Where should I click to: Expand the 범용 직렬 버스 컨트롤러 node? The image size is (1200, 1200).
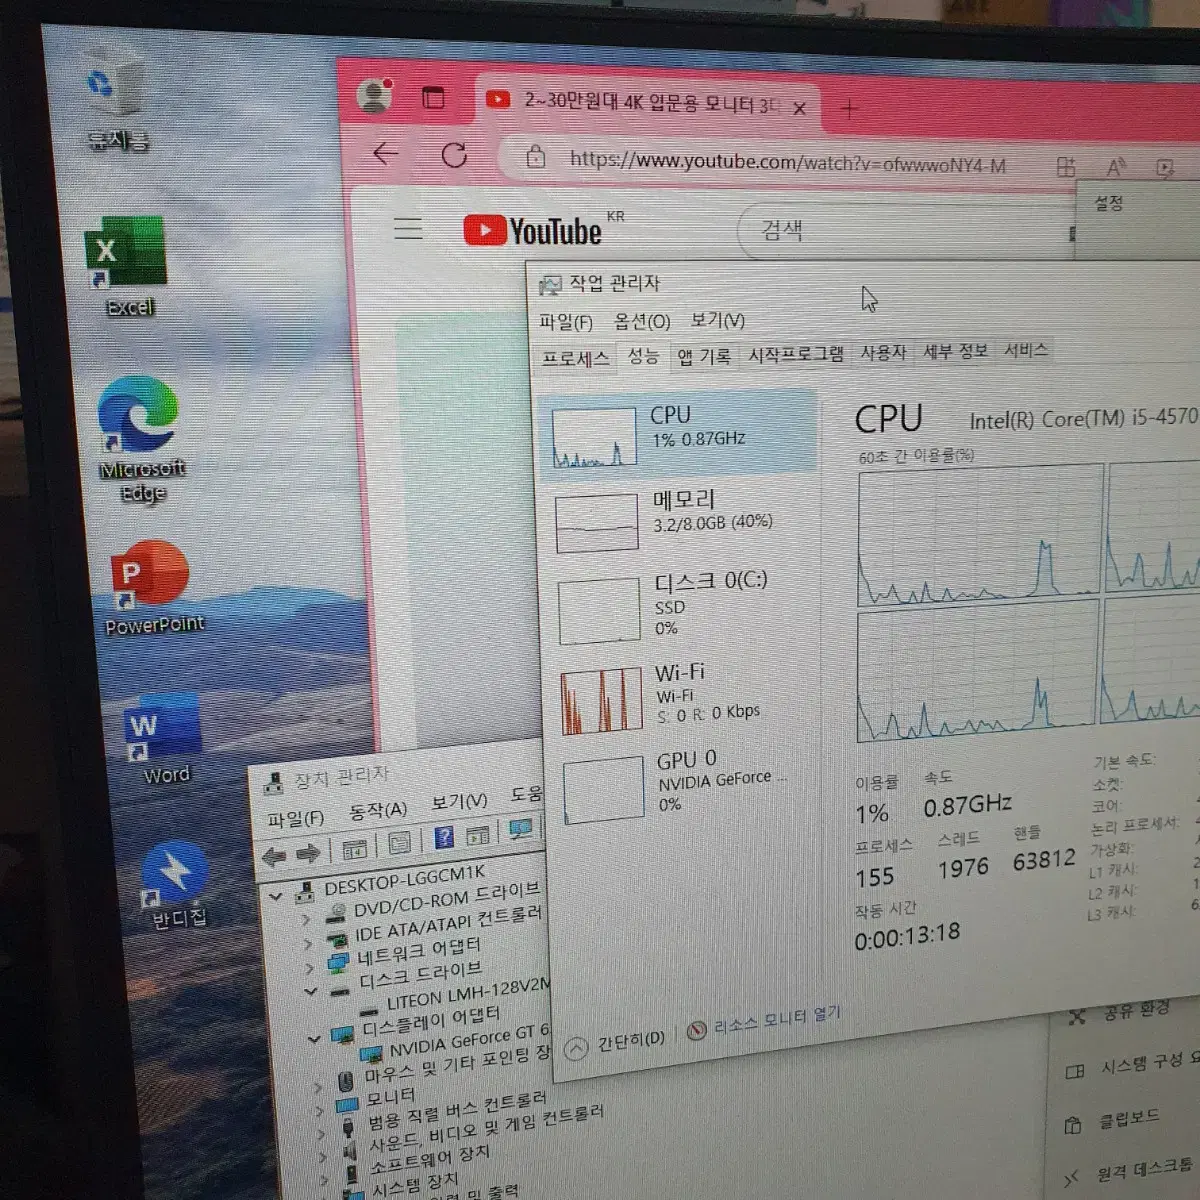(321, 1134)
